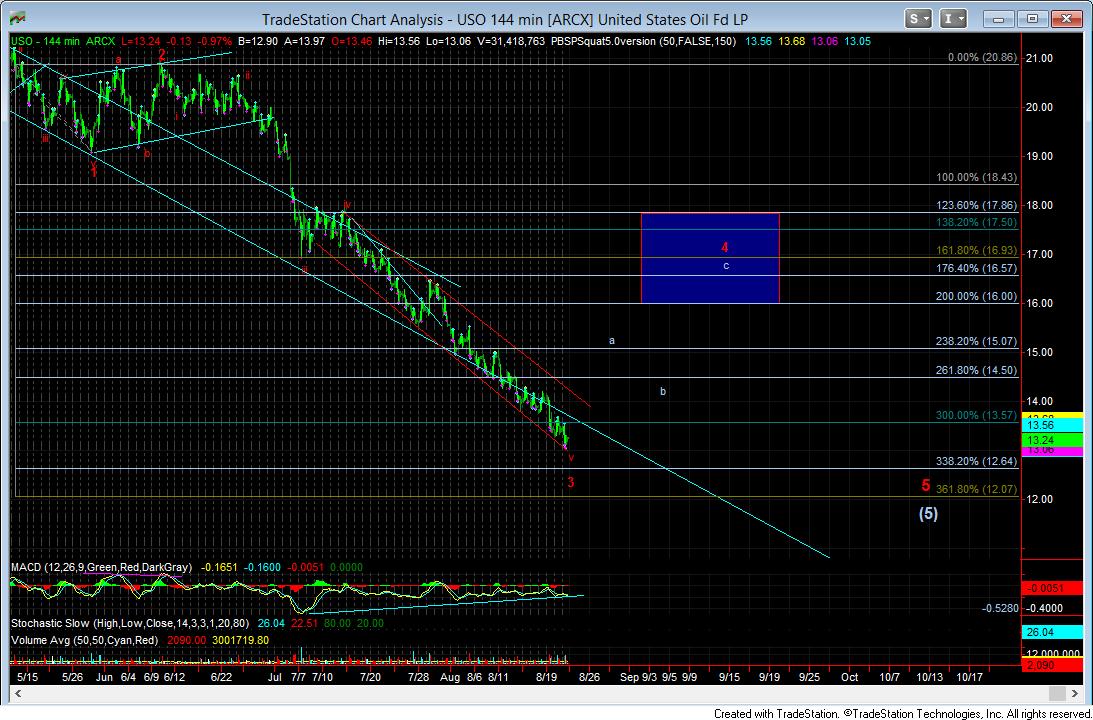
Task: Select the 'Volume Avg (50,50,Cyan,Red)' label
Action: (x=84, y=640)
